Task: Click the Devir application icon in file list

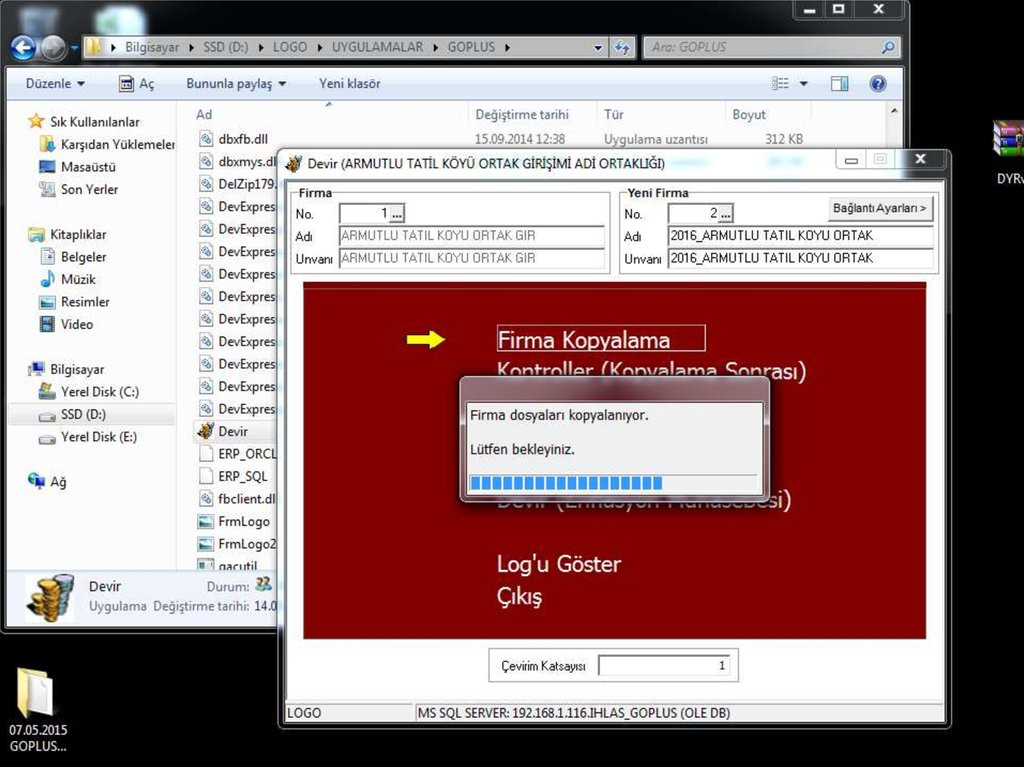Action: [206, 431]
